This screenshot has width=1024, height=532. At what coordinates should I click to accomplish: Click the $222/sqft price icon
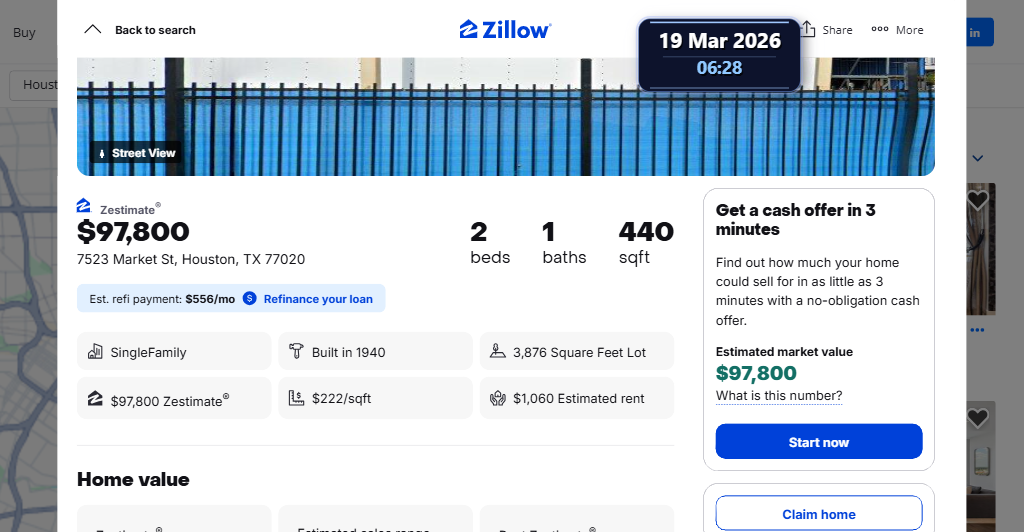296,398
